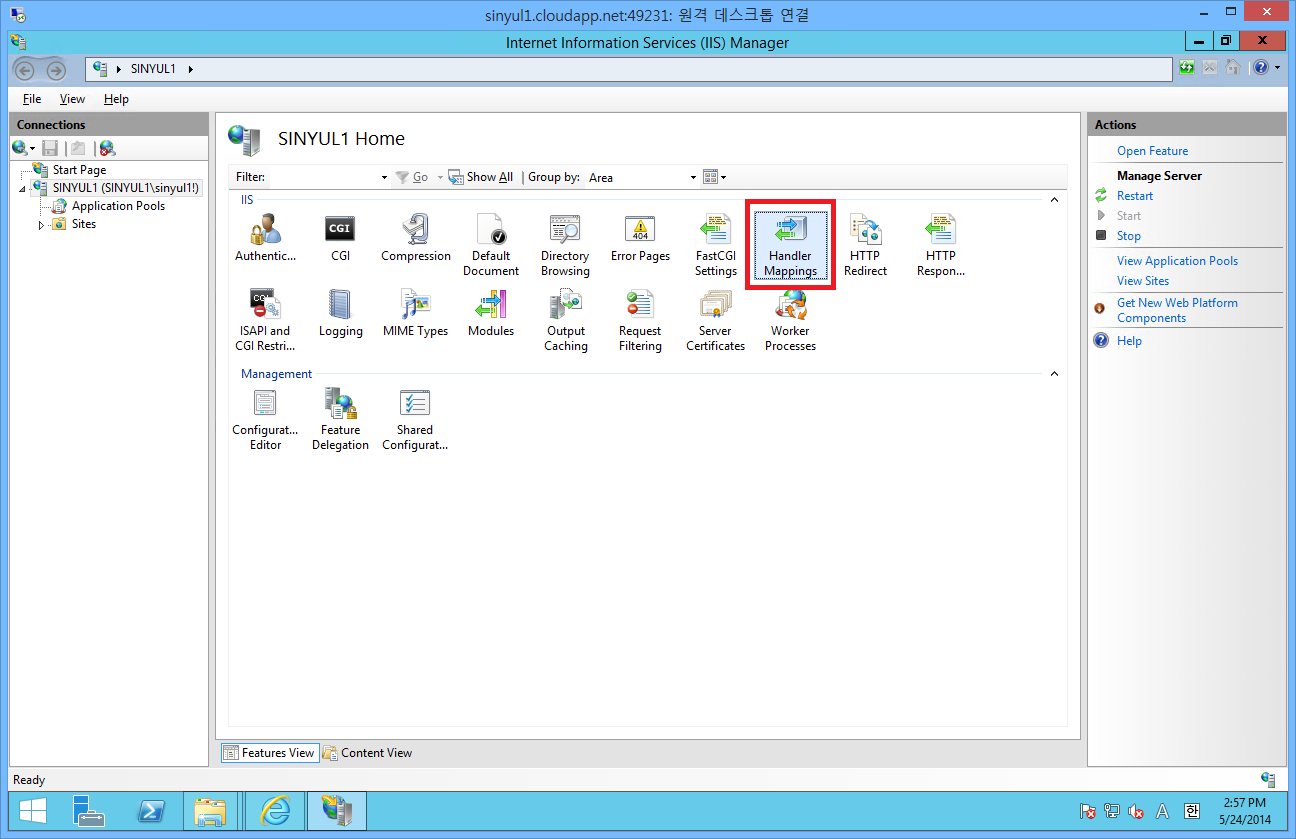
Task: Open the File menu
Action: [32, 99]
